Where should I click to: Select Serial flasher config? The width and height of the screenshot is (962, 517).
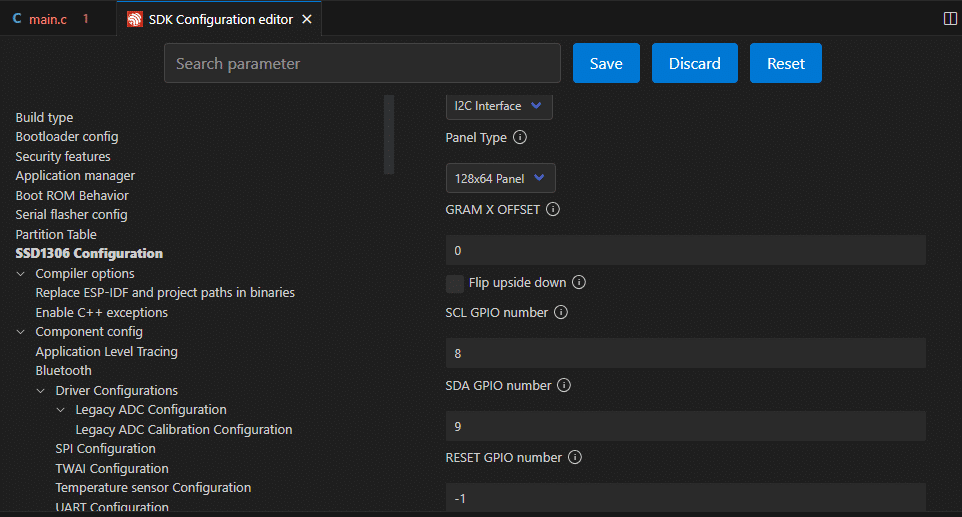point(71,215)
